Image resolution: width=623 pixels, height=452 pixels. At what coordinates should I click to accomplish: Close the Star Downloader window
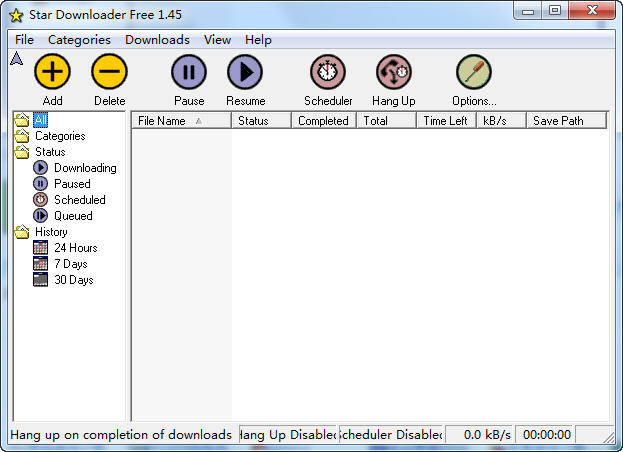592,11
